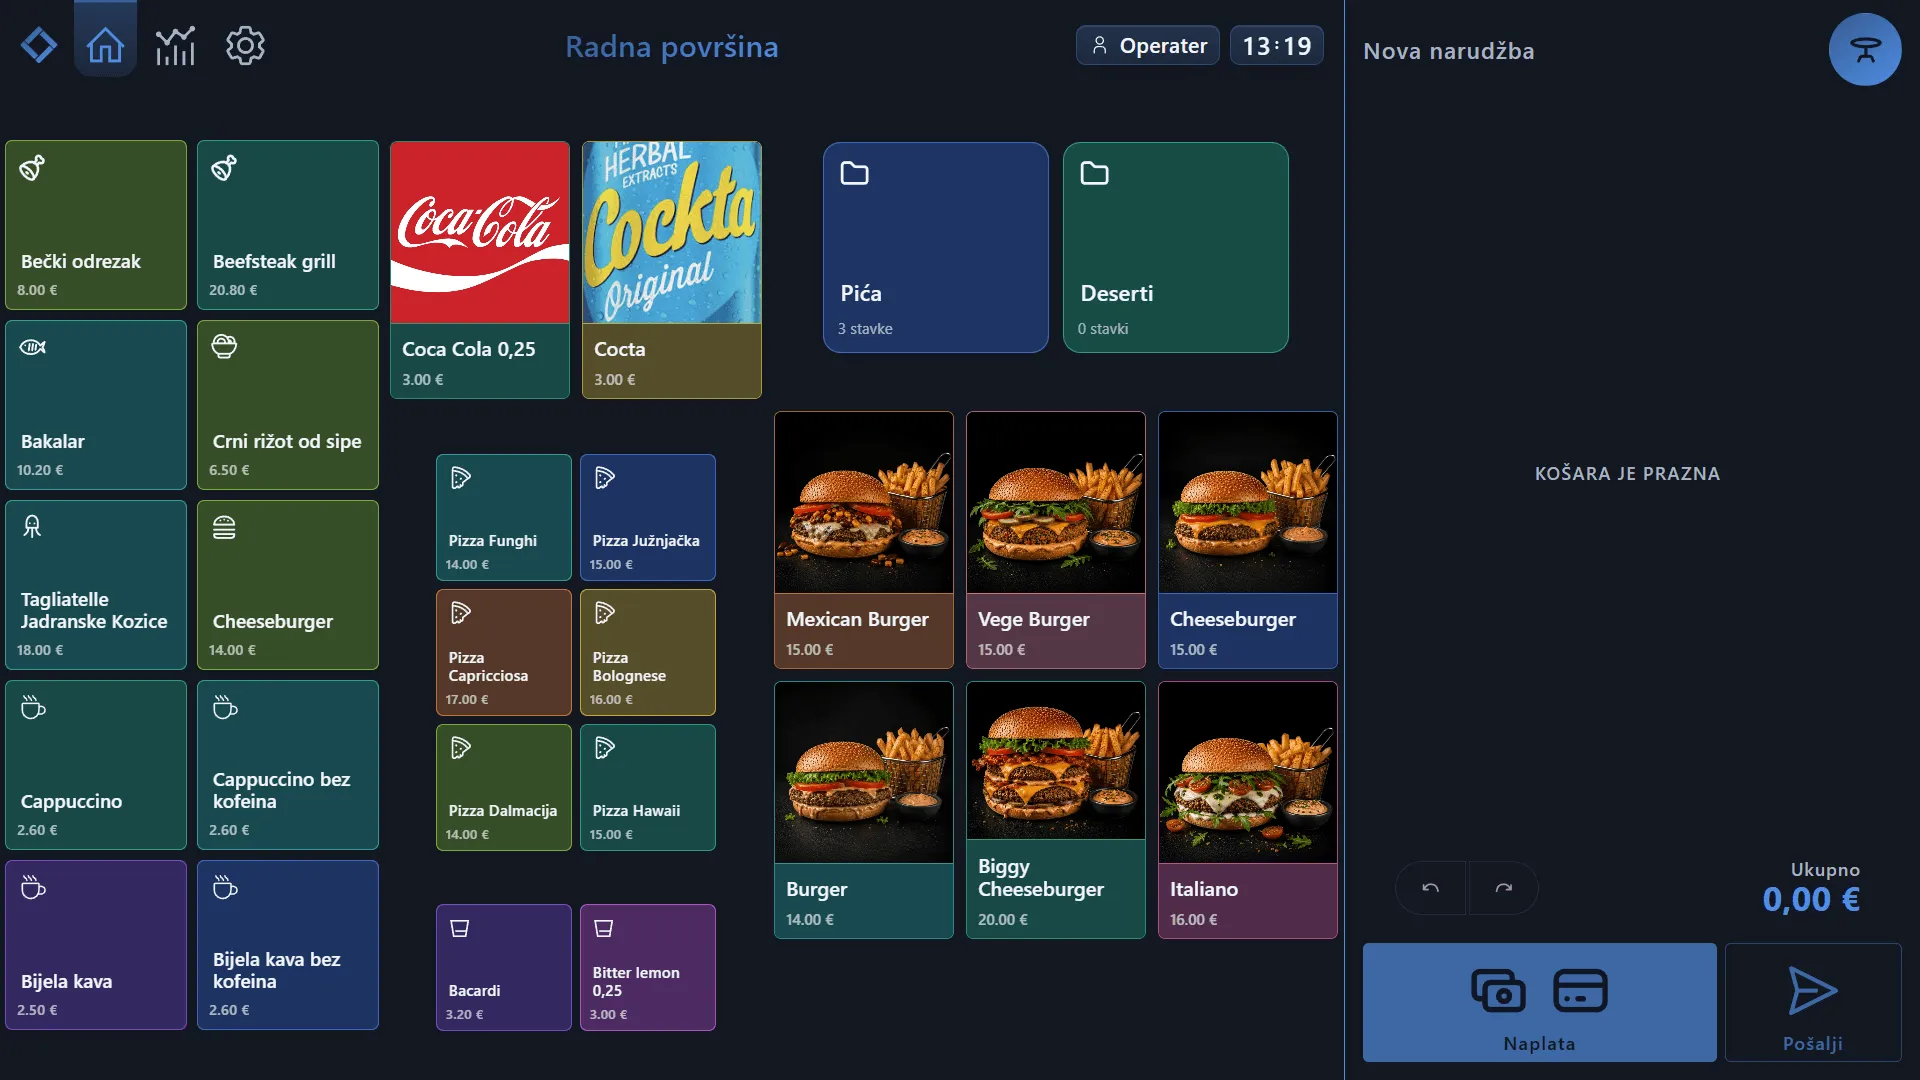The width and height of the screenshot is (1920, 1080).
Task: Add Pizza Funghi to order
Action: pyautogui.click(x=504, y=518)
